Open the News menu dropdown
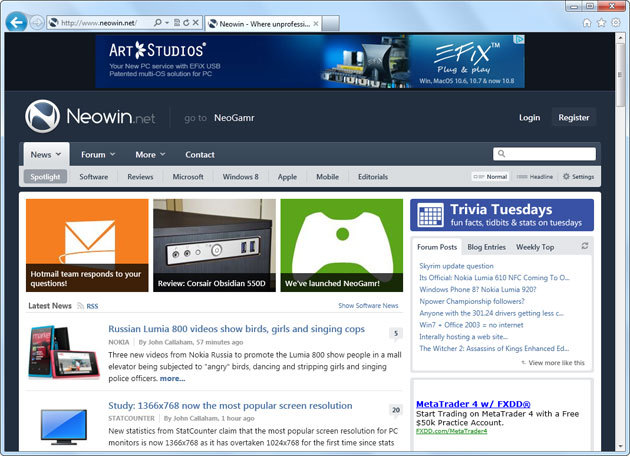 (x=46, y=154)
